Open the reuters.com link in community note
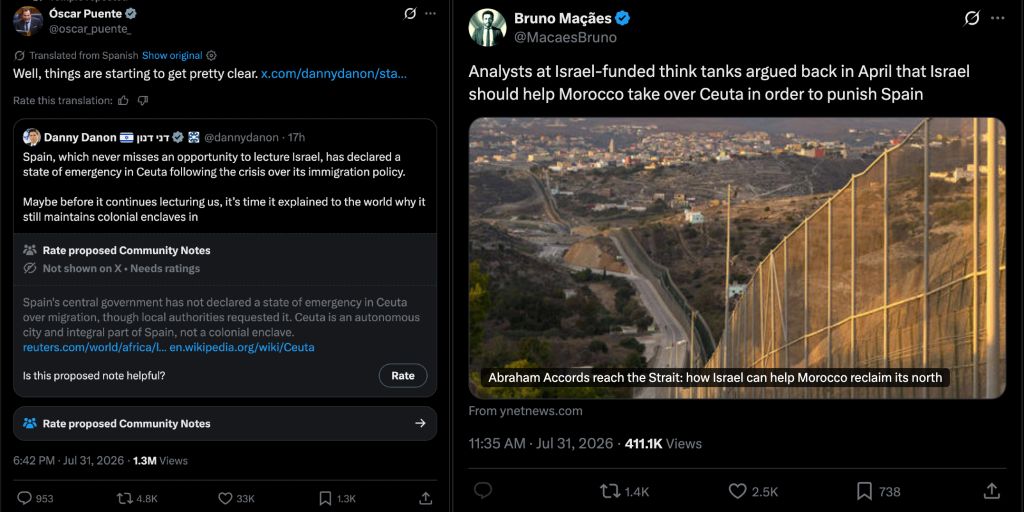Image resolution: width=1024 pixels, height=512 pixels. coord(94,347)
